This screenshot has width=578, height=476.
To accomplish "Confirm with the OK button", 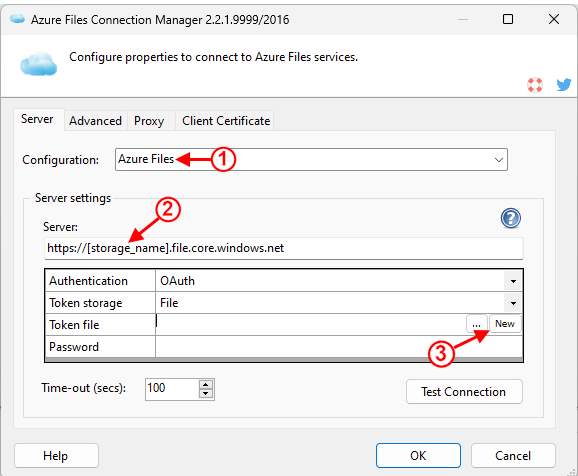I will point(418,456).
